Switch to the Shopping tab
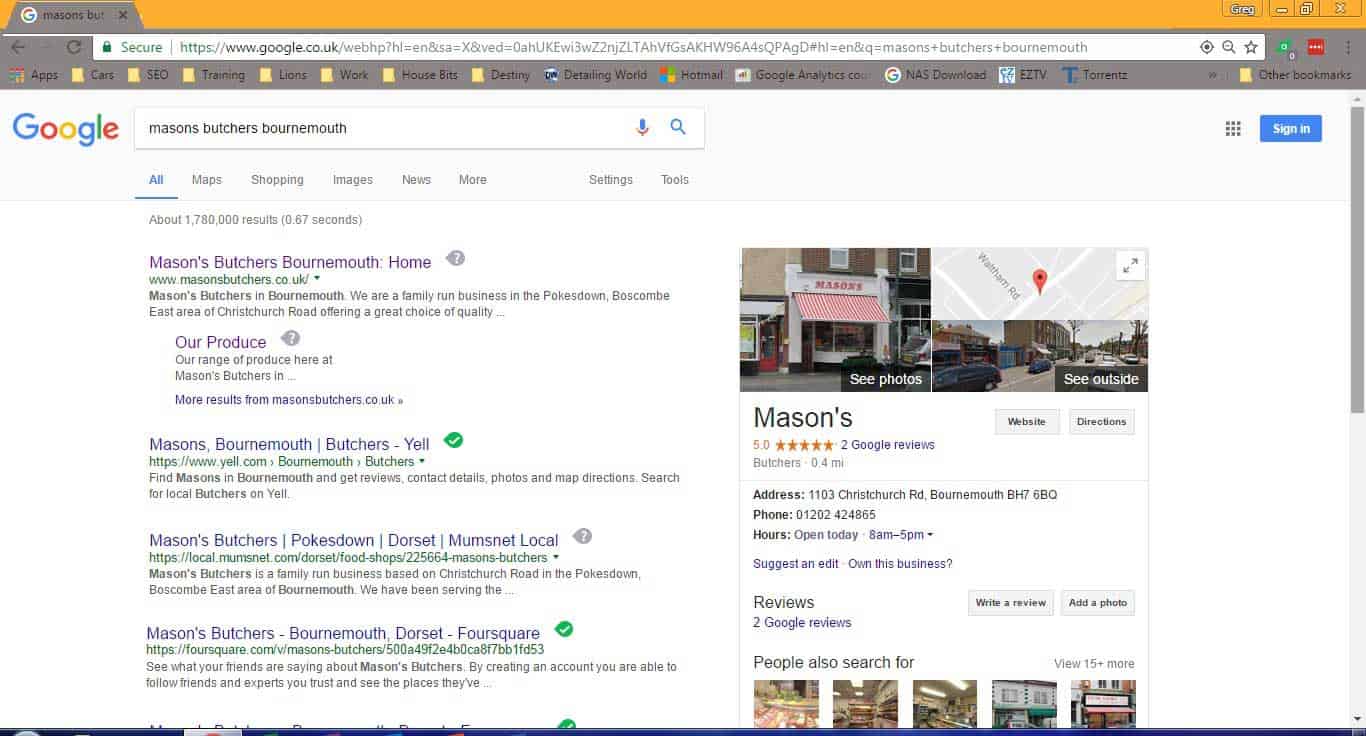The width and height of the screenshot is (1366, 736). (277, 180)
